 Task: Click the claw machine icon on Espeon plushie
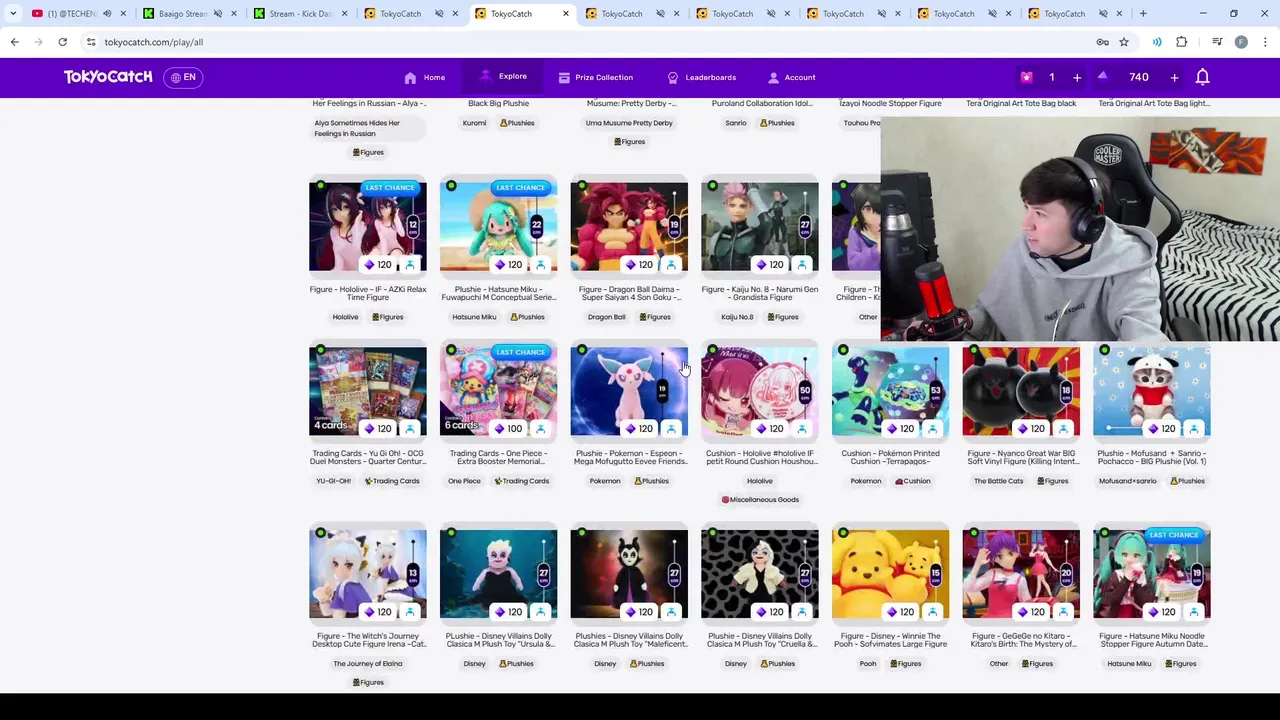[x=671, y=429]
